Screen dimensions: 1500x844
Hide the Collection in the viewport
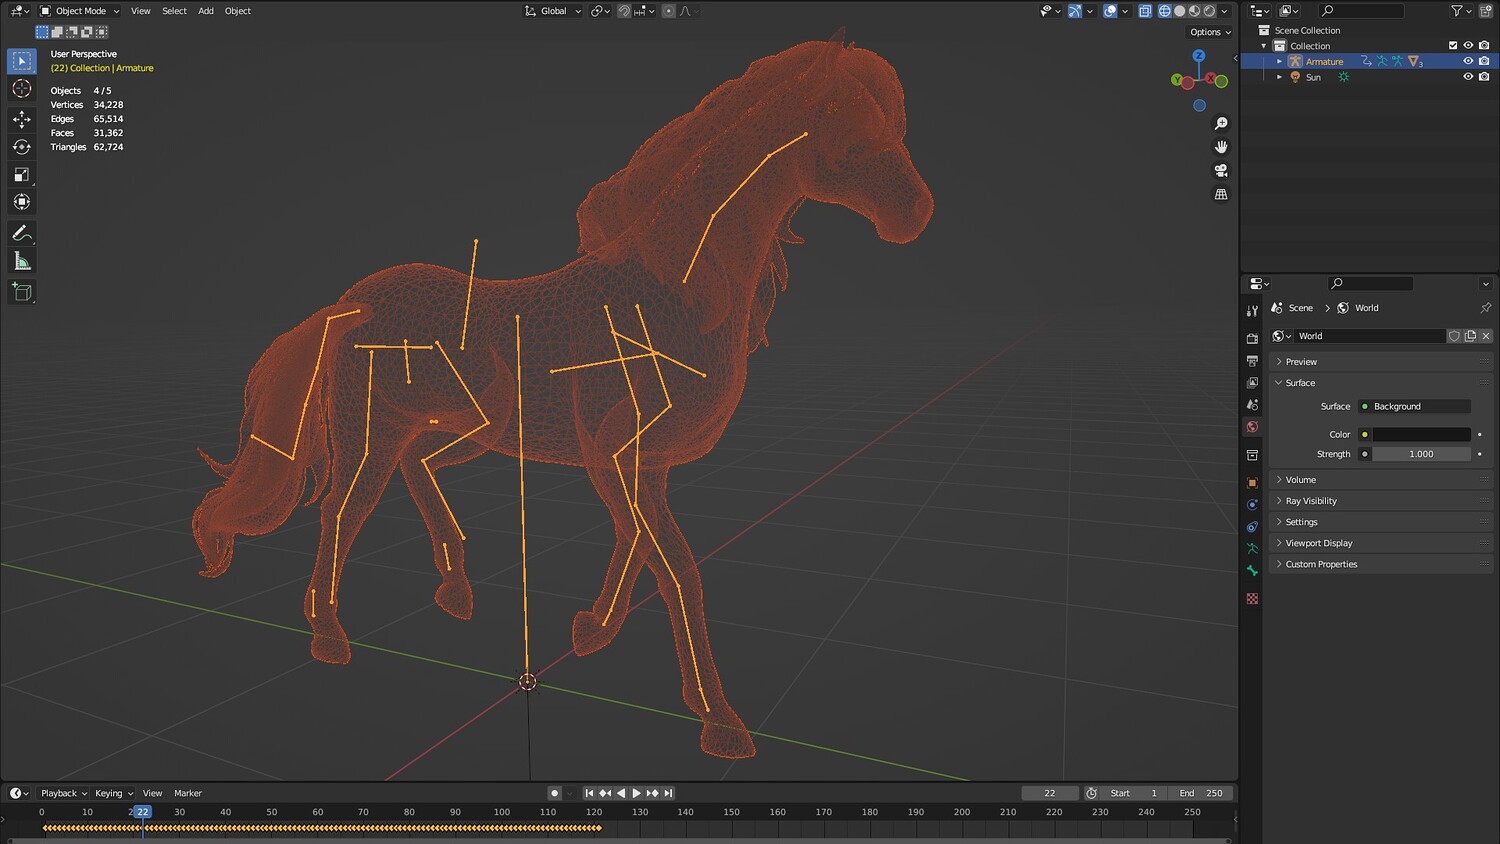pyautogui.click(x=1468, y=46)
